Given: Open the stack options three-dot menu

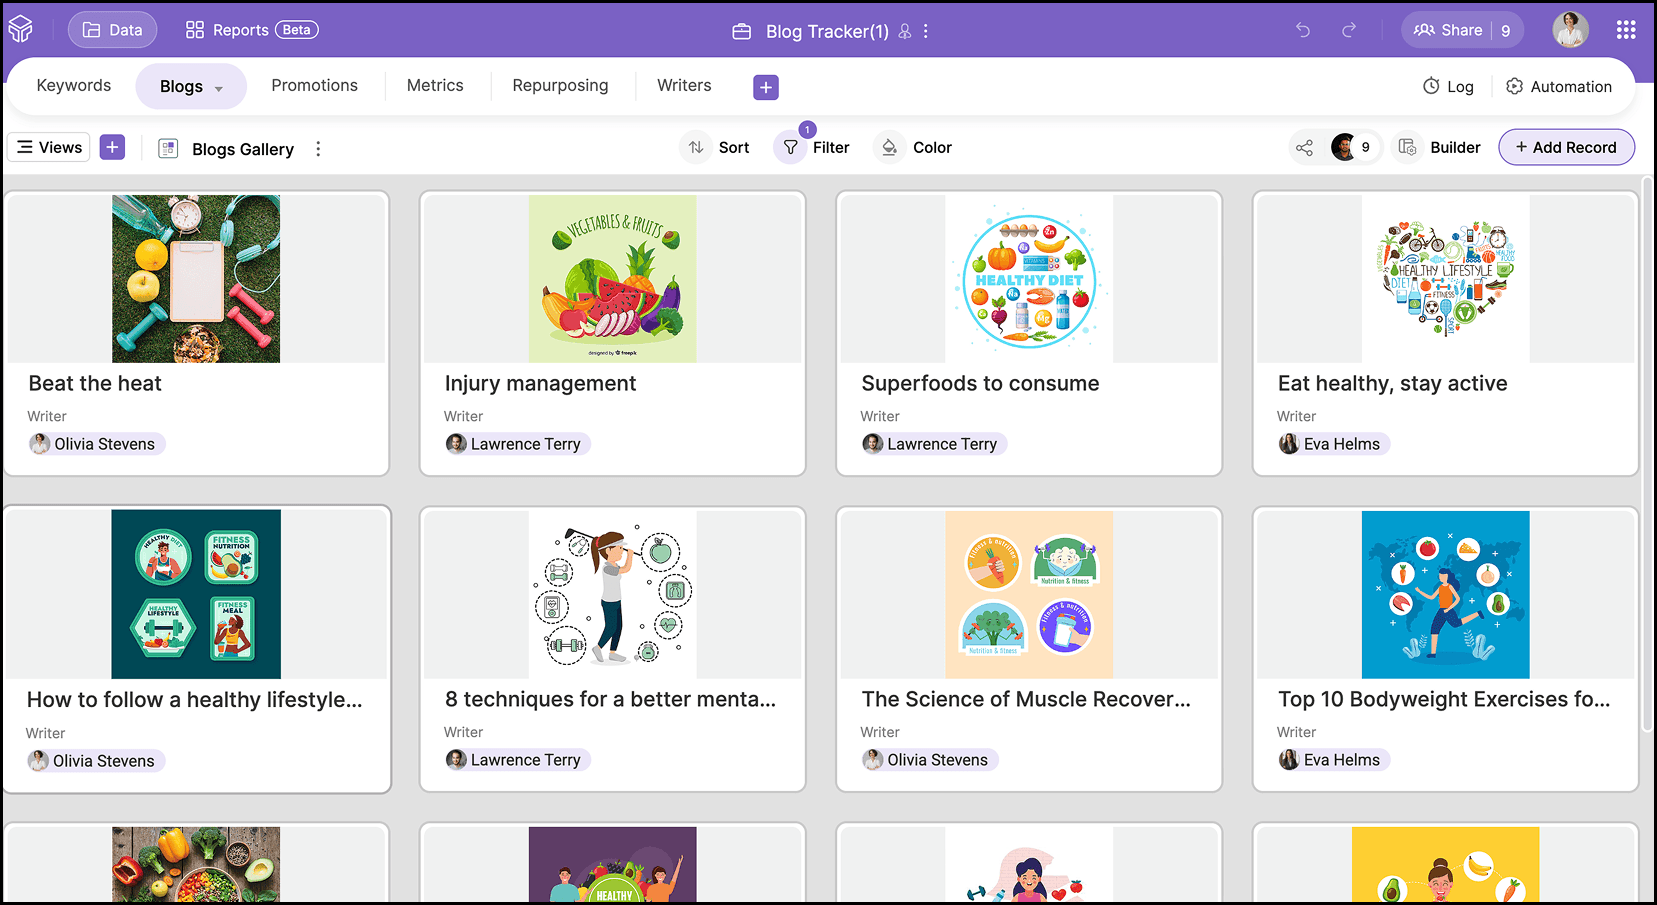Looking at the screenshot, I should [926, 31].
